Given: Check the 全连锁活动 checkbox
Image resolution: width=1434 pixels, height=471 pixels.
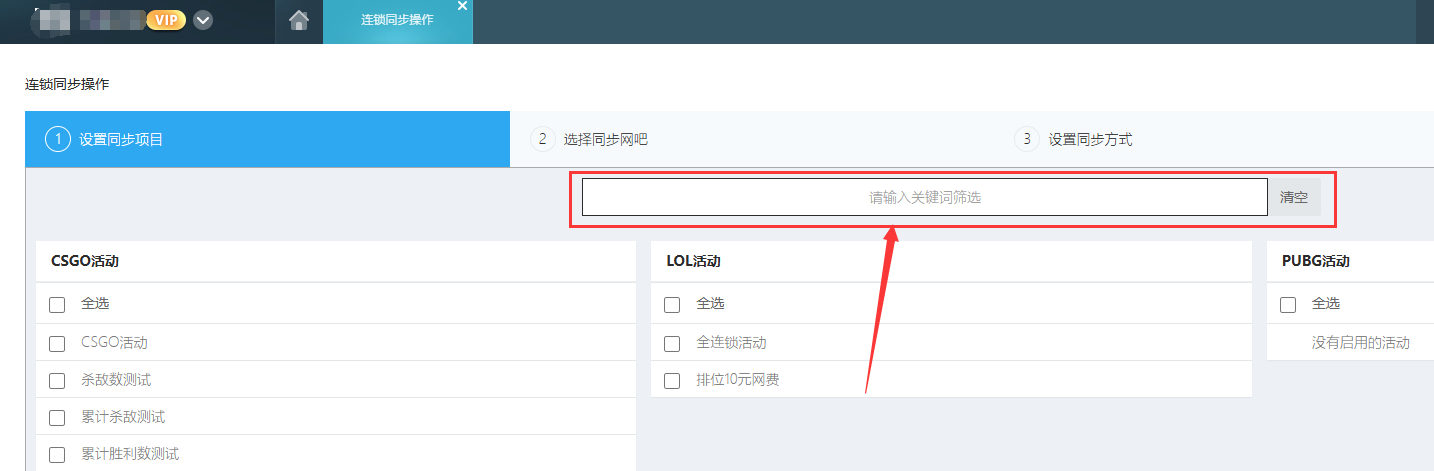Looking at the screenshot, I should click(x=672, y=344).
